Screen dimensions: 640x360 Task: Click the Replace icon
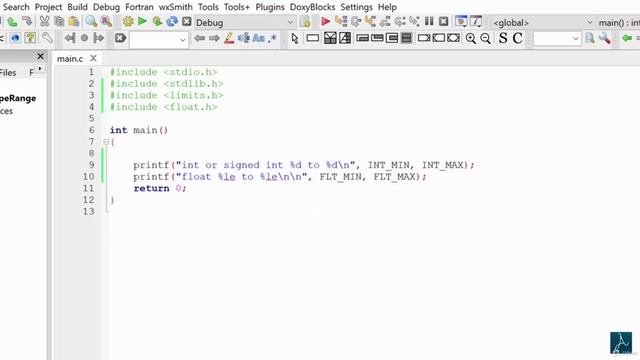(106, 22)
